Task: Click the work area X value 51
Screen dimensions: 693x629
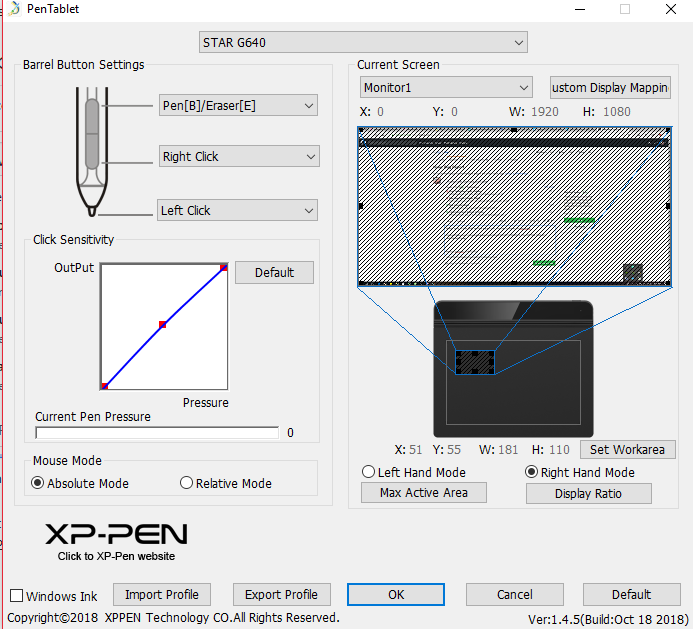Action: [415, 450]
